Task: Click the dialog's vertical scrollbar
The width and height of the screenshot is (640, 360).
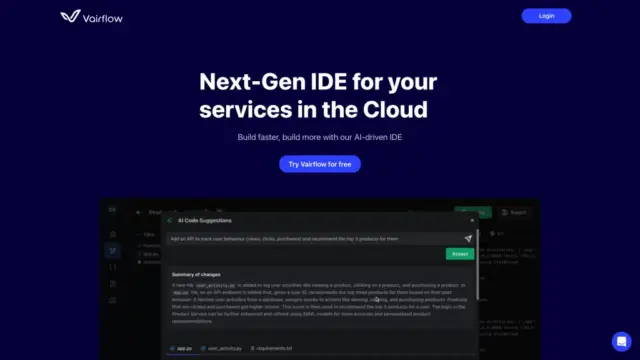Action: click(x=477, y=264)
